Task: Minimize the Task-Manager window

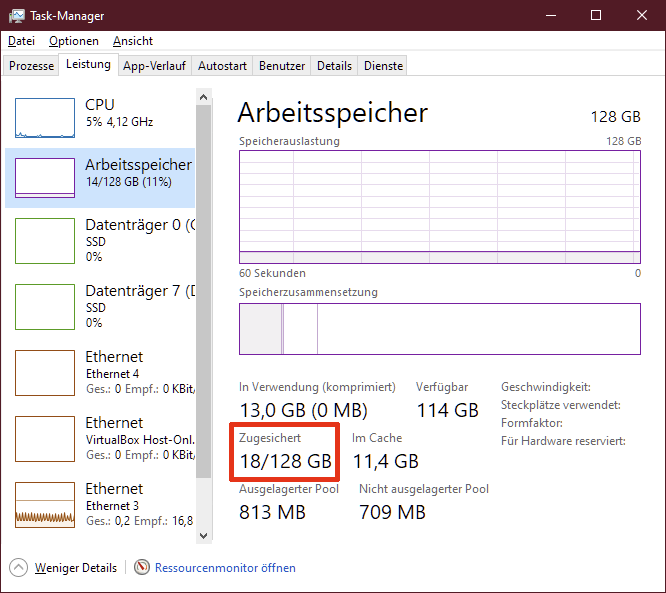Action: pos(551,16)
